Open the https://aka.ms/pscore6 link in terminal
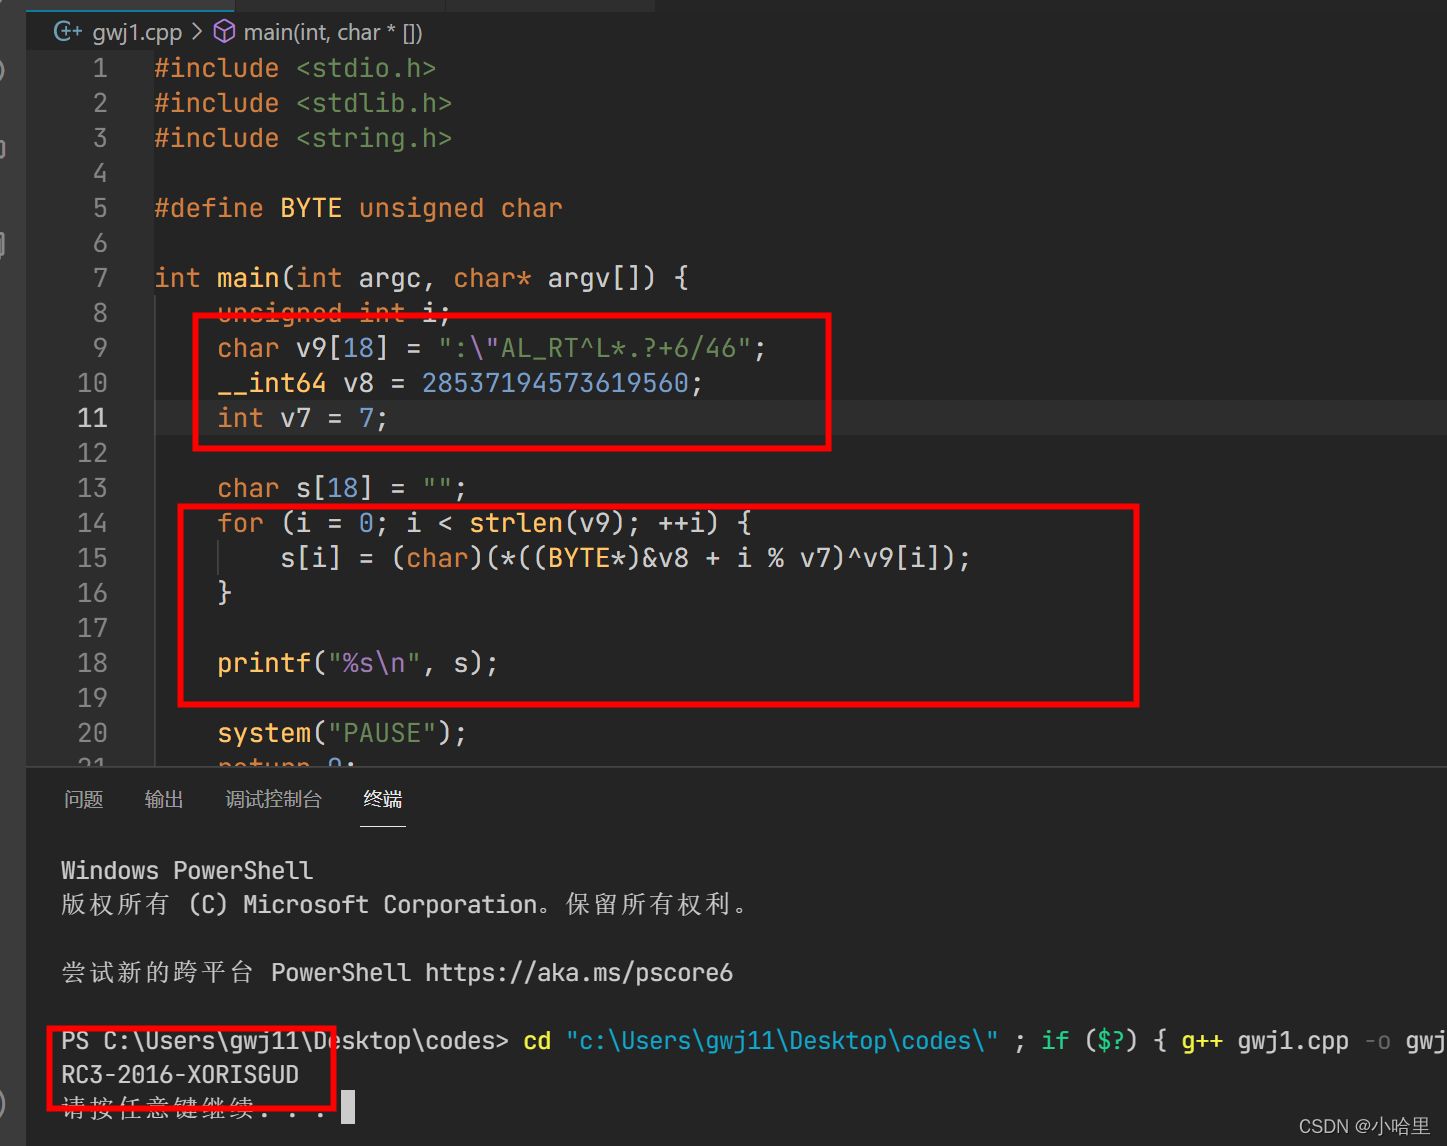The image size is (1447, 1146). click(x=579, y=972)
